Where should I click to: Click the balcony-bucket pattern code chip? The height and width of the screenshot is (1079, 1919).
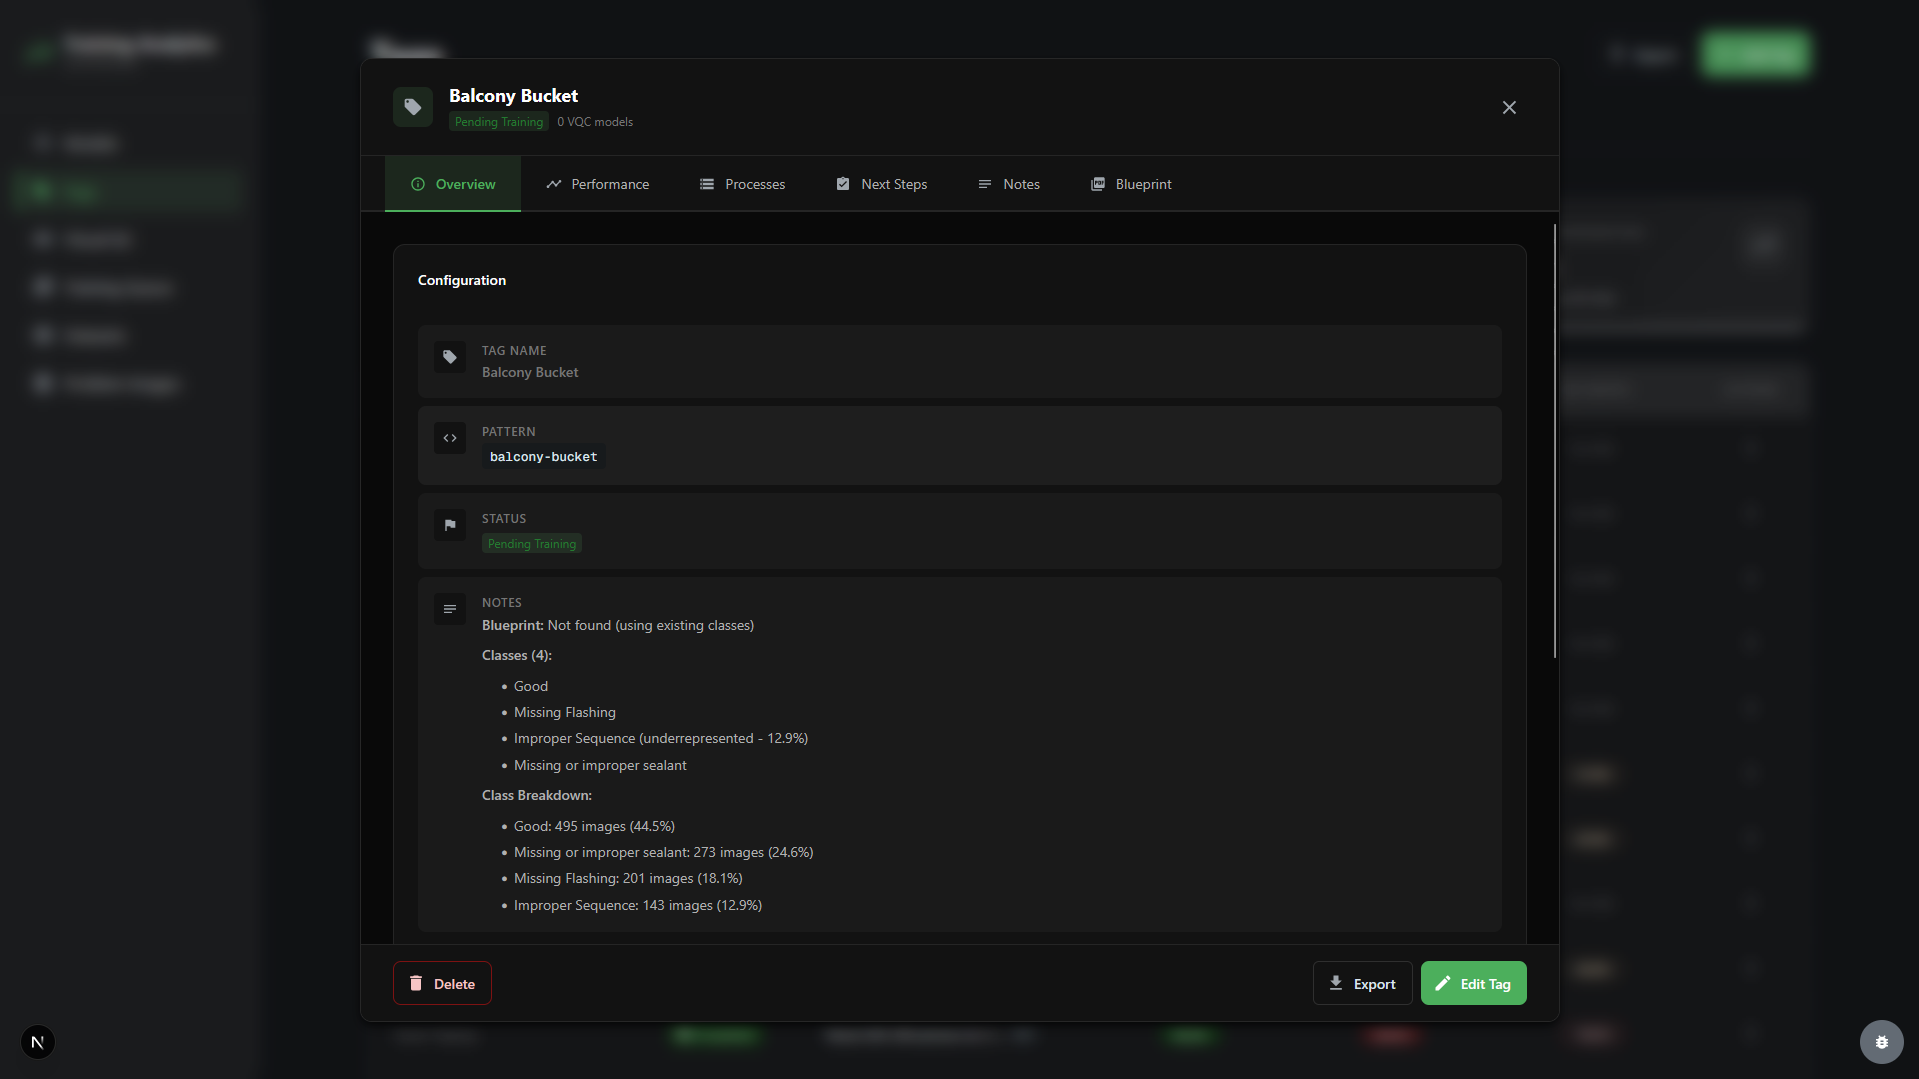click(544, 457)
